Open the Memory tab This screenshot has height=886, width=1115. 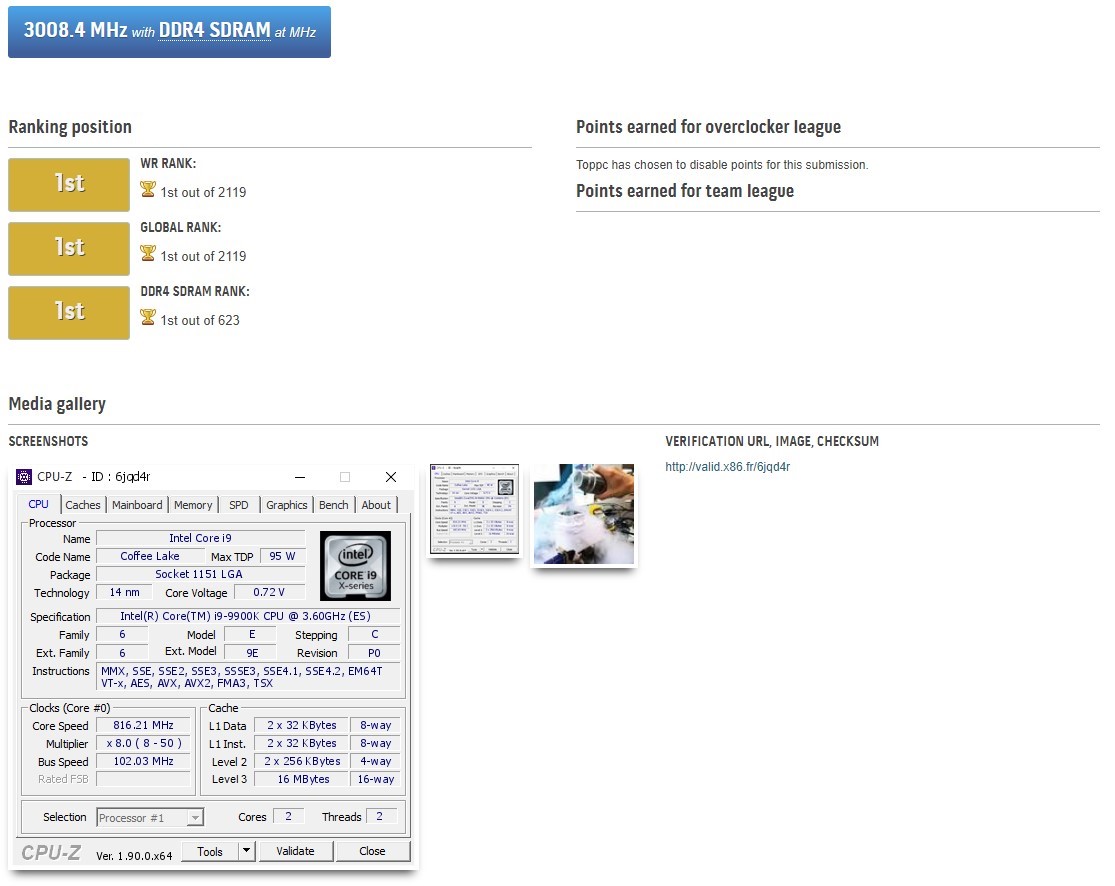[x=193, y=505]
